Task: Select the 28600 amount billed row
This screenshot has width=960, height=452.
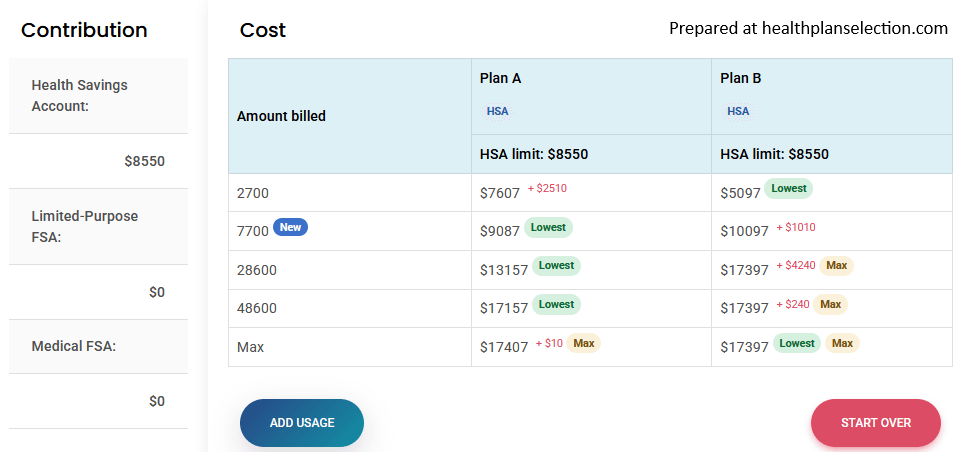Action: point(591,269)
